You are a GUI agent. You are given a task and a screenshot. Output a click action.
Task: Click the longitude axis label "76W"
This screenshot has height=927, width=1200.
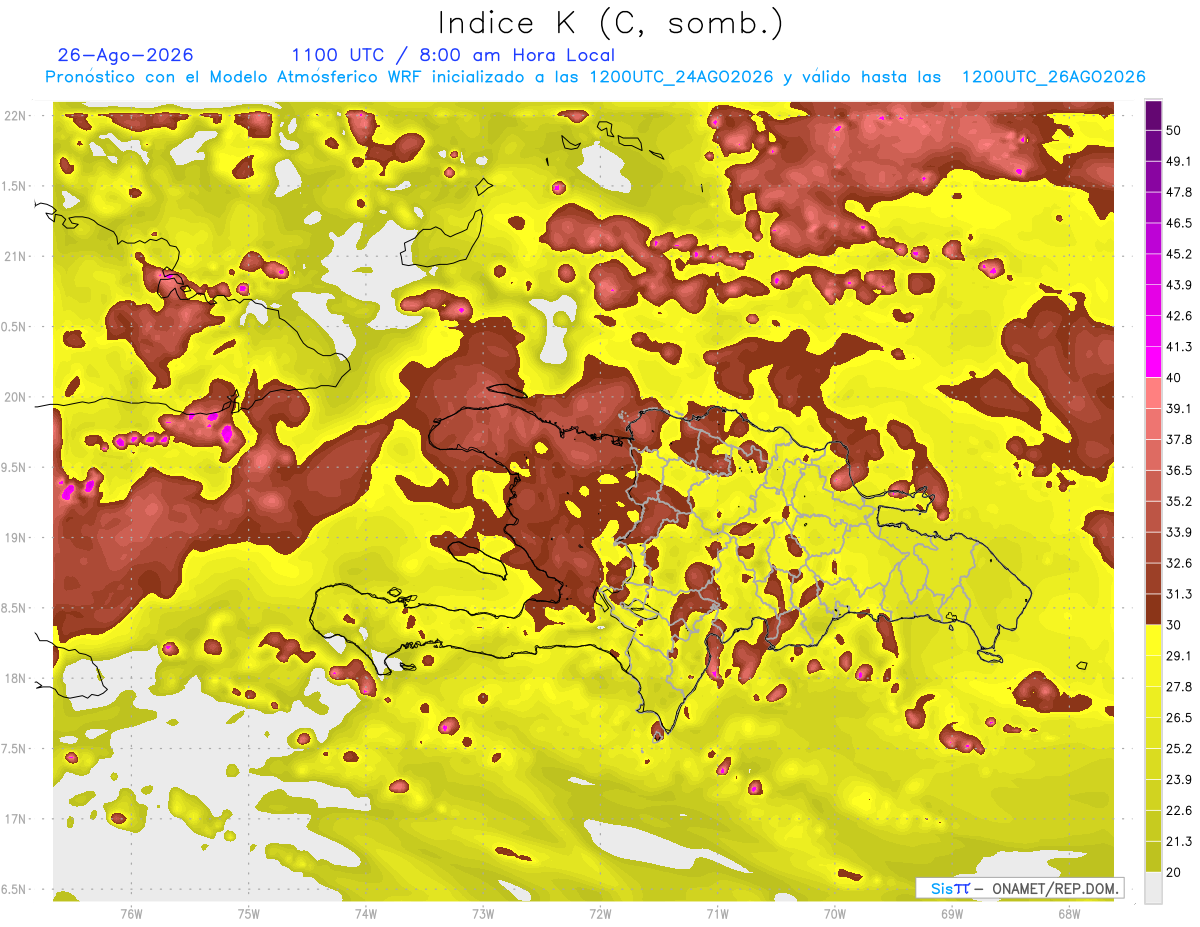[x=131, y=915]
